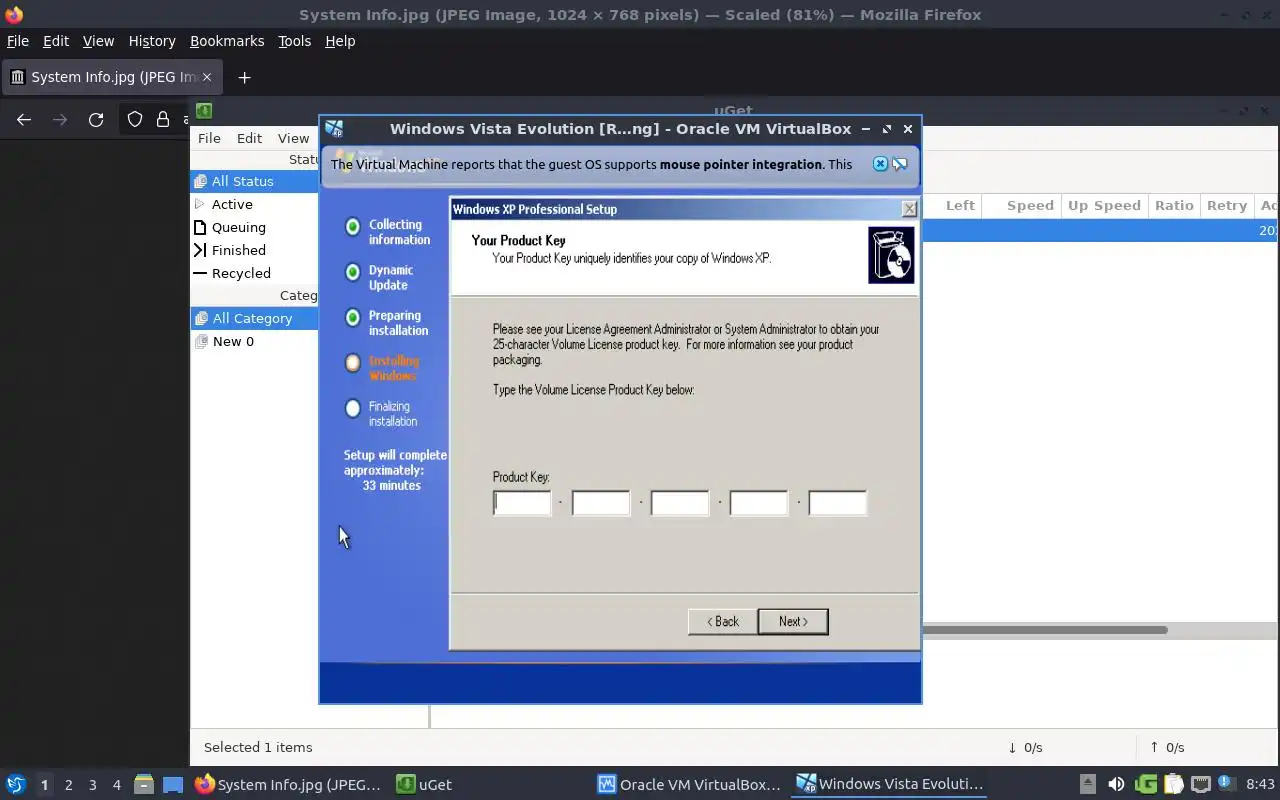Reload the page in Firefox
The width and height of the screenshot is (1280, 800).
(x=96, y=119)
